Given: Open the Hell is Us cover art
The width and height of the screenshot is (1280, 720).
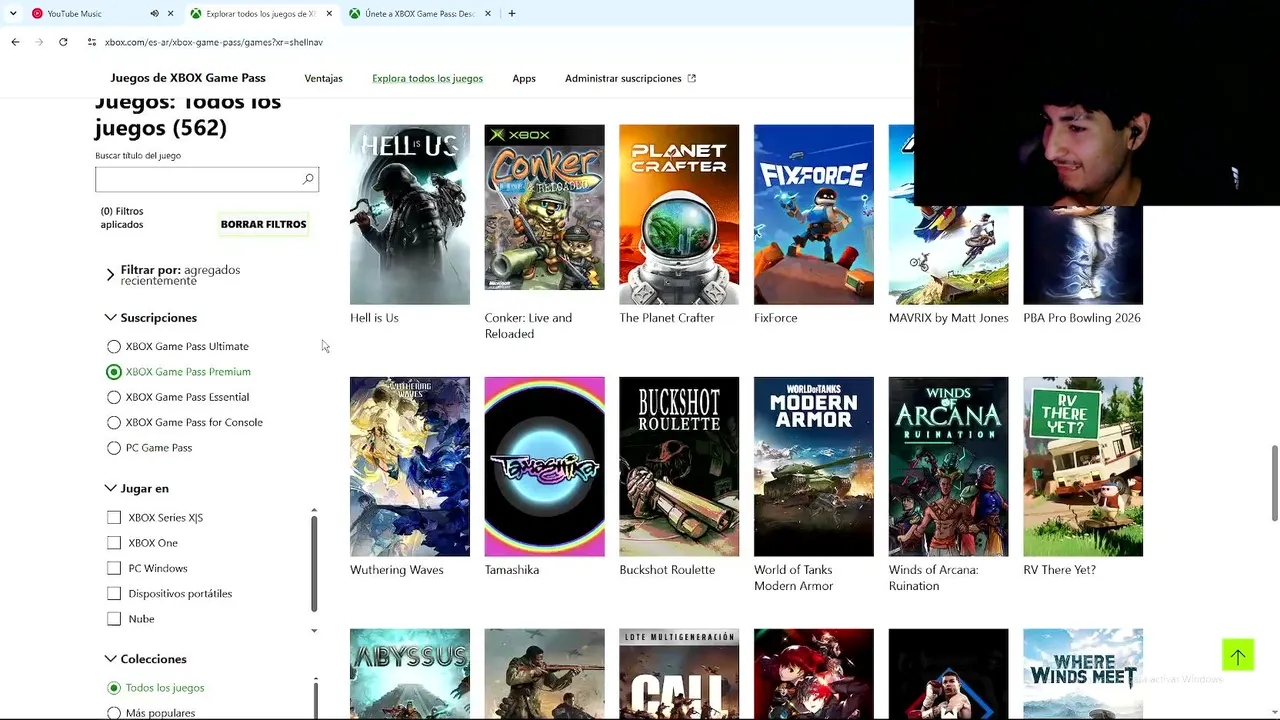Looking at the screenshot, I should pyautogui.click(x=410, y=215).
